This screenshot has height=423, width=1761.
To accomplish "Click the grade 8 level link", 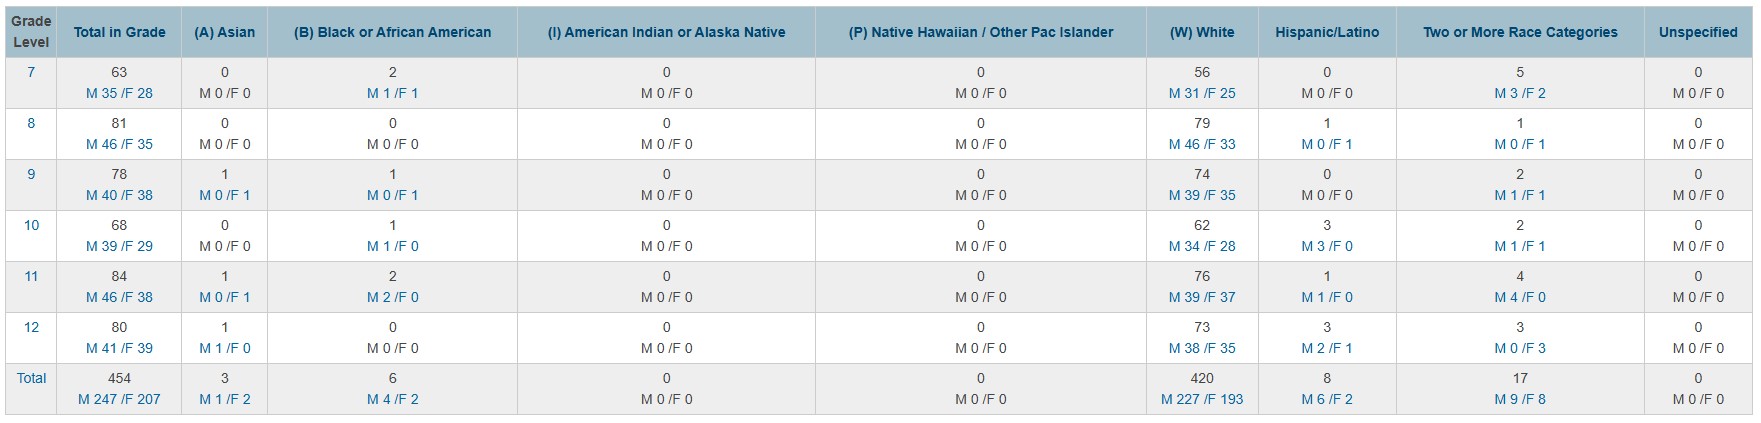I will tap(31, 123).
